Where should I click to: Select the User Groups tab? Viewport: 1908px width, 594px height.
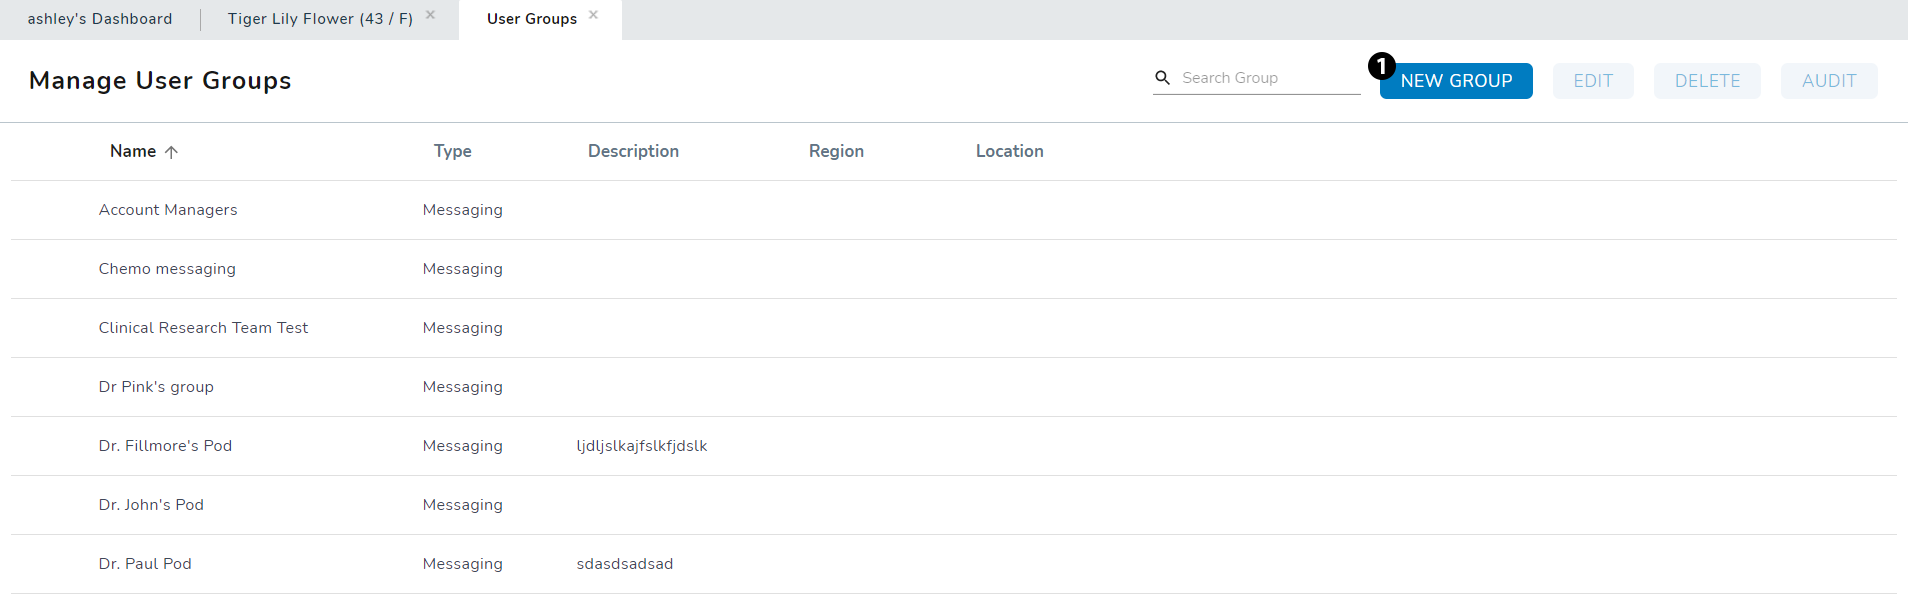531,19
